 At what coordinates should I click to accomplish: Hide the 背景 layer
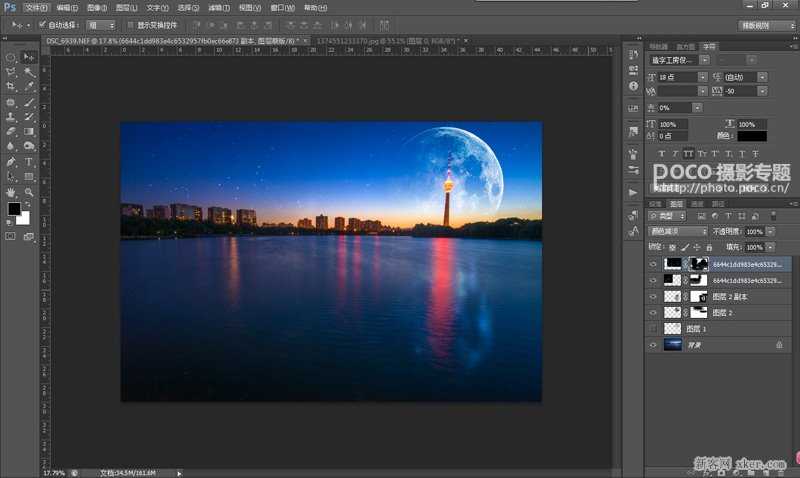coord(653,345)
